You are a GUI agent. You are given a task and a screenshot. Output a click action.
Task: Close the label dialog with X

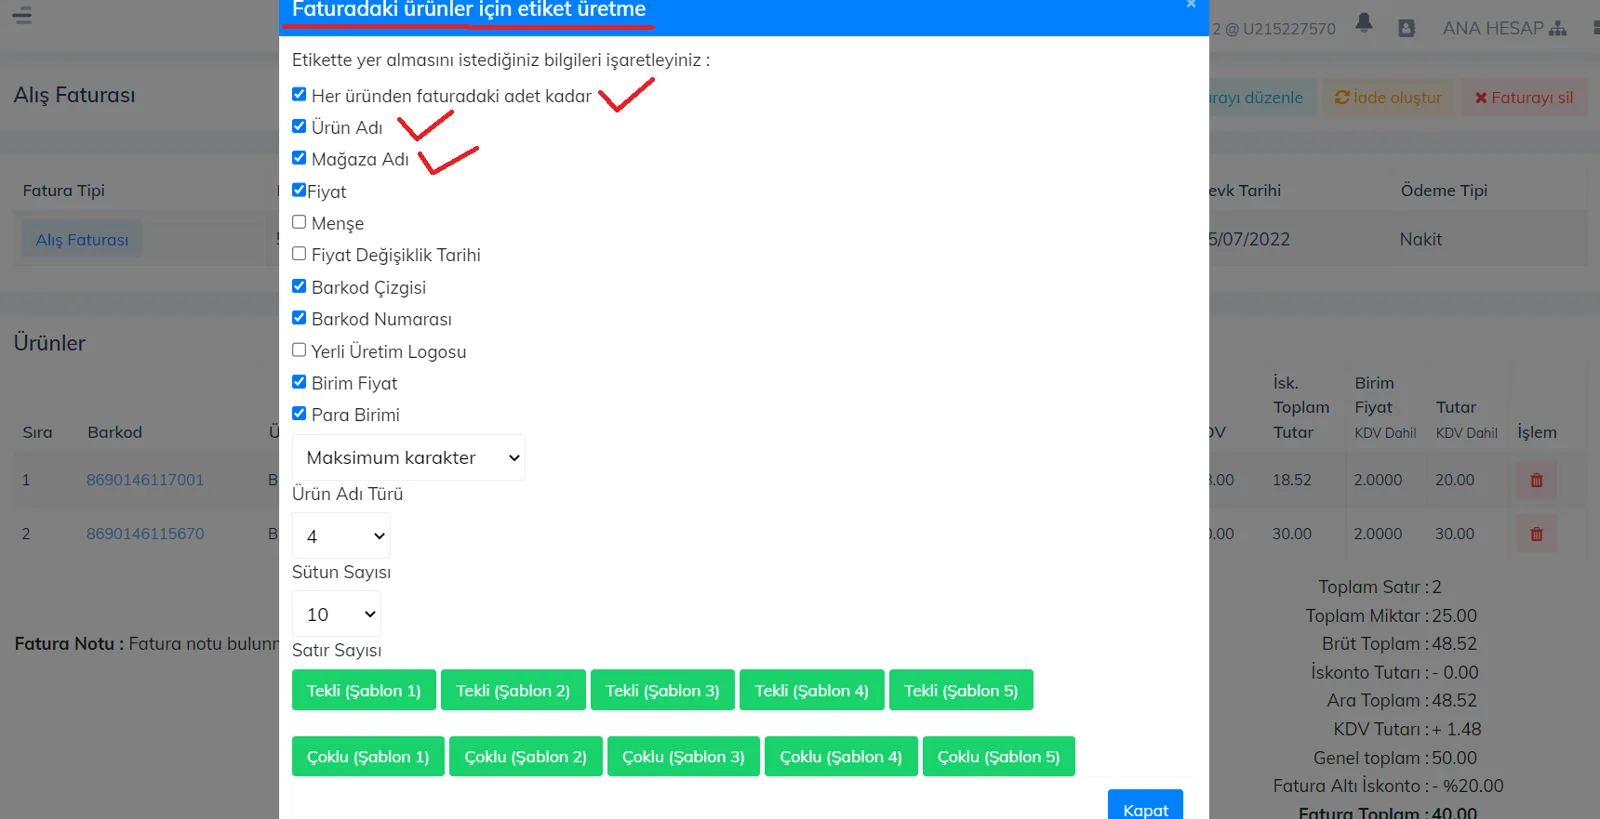pos(1190,5)
